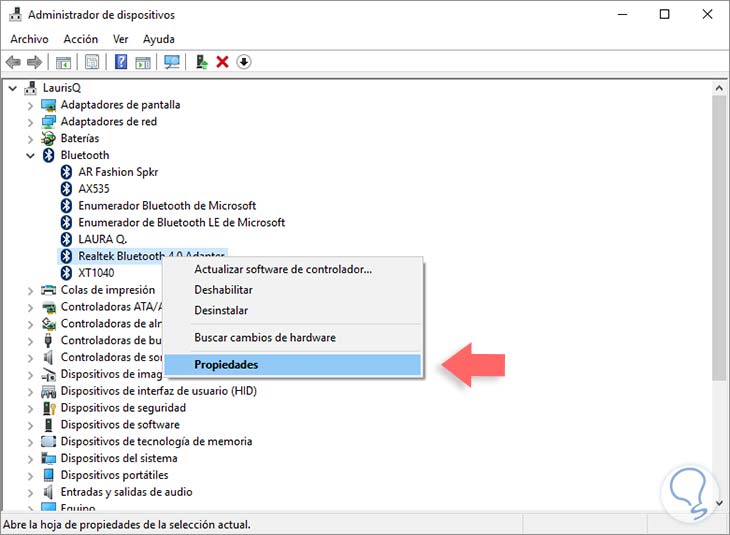Screen dimensions: 730x535
Task: Click the show/hide action pane icon
Action: pyautogui.click(x=143, y=62)
